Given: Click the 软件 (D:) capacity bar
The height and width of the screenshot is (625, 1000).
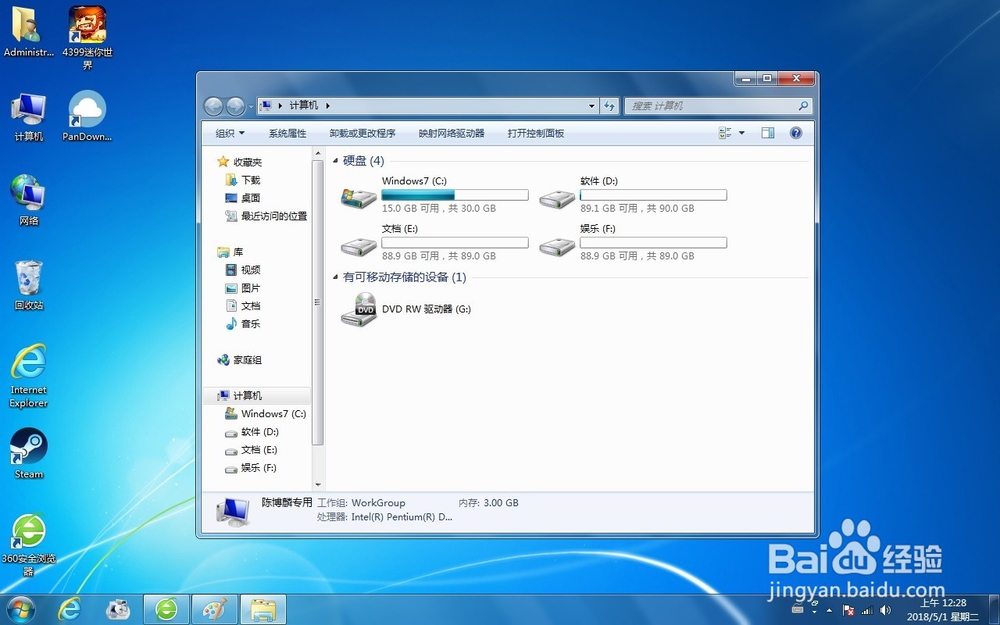Looking at the screenshot, I should [x=653, y=195].
